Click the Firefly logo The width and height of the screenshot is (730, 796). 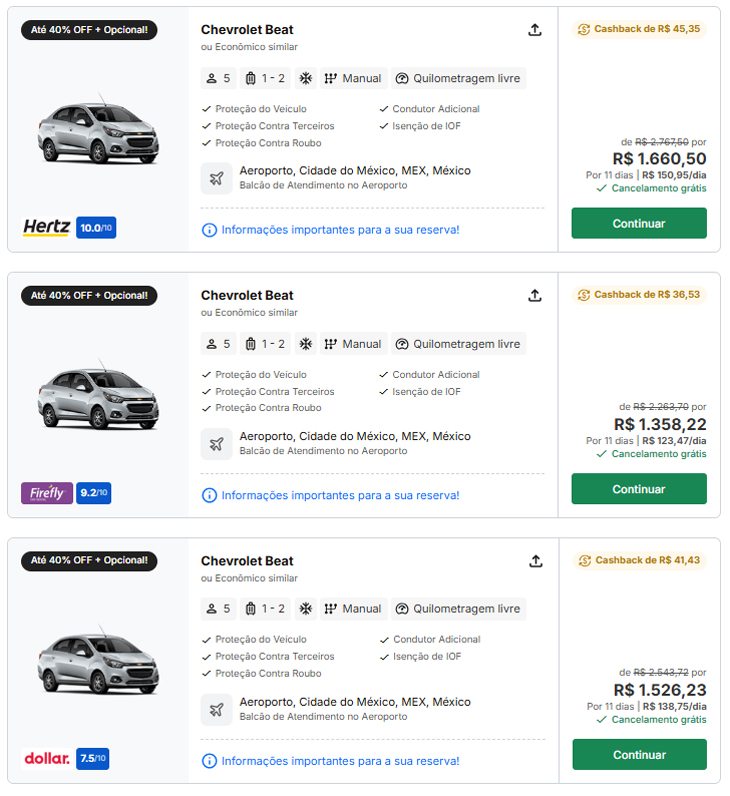pos(46,493)
